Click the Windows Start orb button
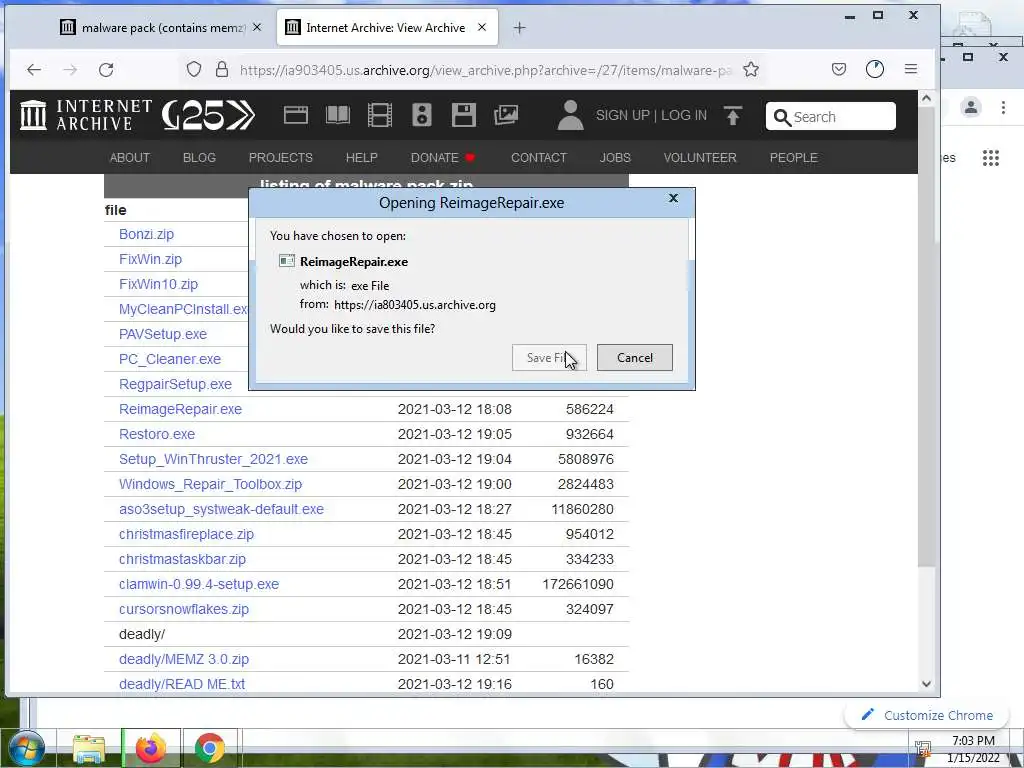This screenshot has height=768, width=1024. pyautogui.click(x=25, y=748)
